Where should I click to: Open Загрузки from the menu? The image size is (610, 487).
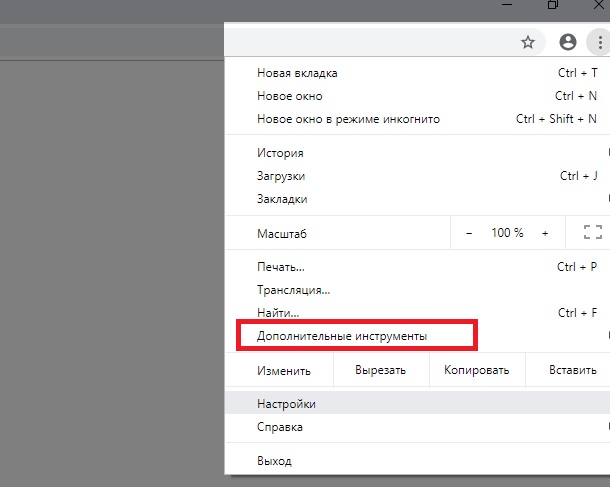click(x=281, y=176)
